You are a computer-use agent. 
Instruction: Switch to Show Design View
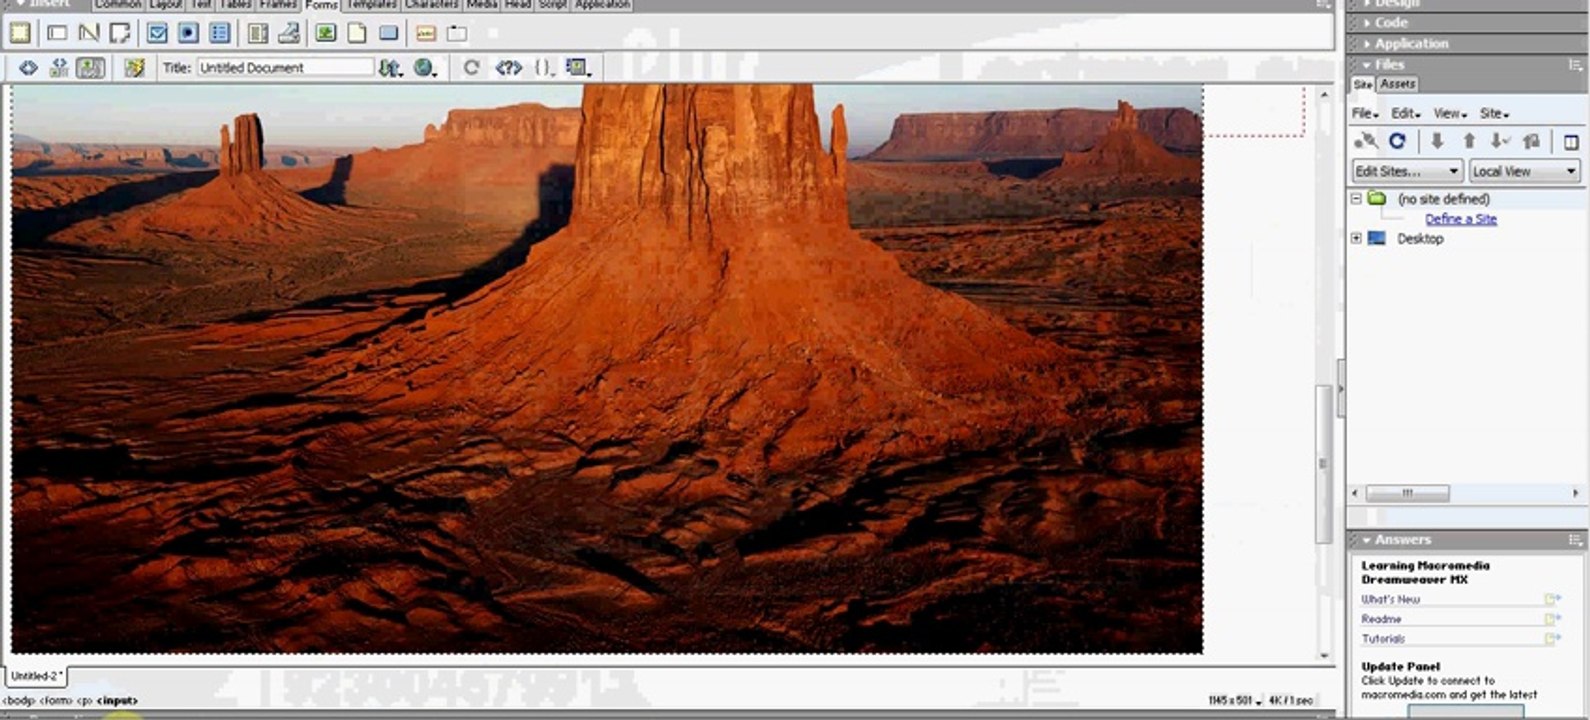point(90,68)
